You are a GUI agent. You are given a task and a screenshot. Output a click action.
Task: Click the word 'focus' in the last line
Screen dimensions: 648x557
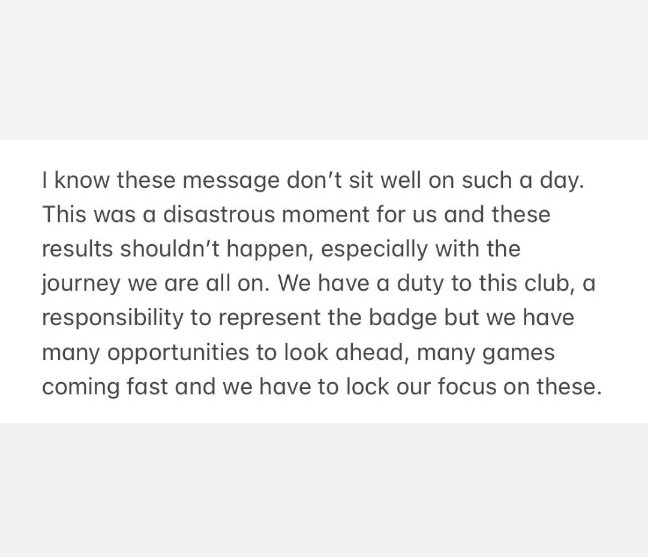[x=467, y=387]
